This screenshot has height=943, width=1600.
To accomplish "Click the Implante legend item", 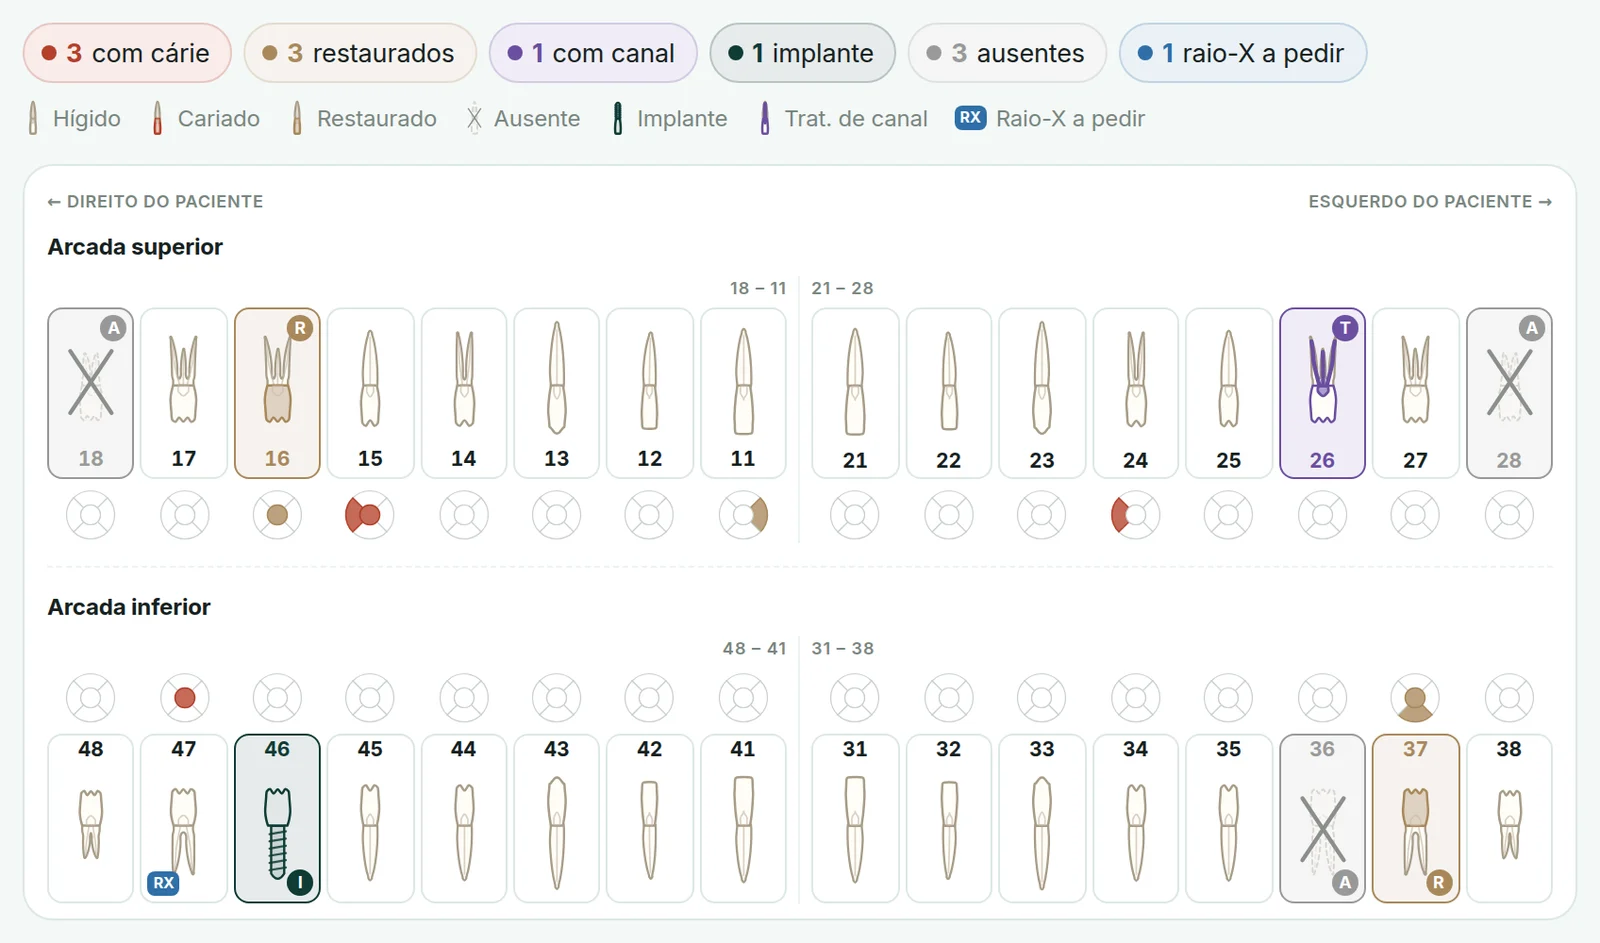I will click(x=669, y=119).
